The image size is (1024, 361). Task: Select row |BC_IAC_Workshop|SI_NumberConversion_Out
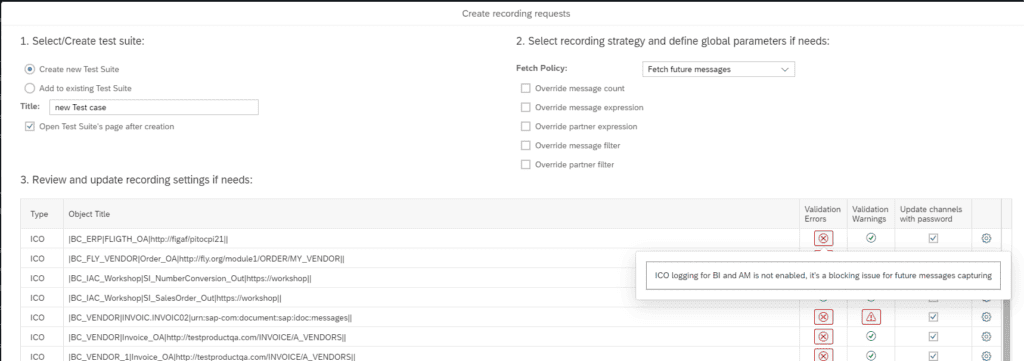click(x=189, y=278)
